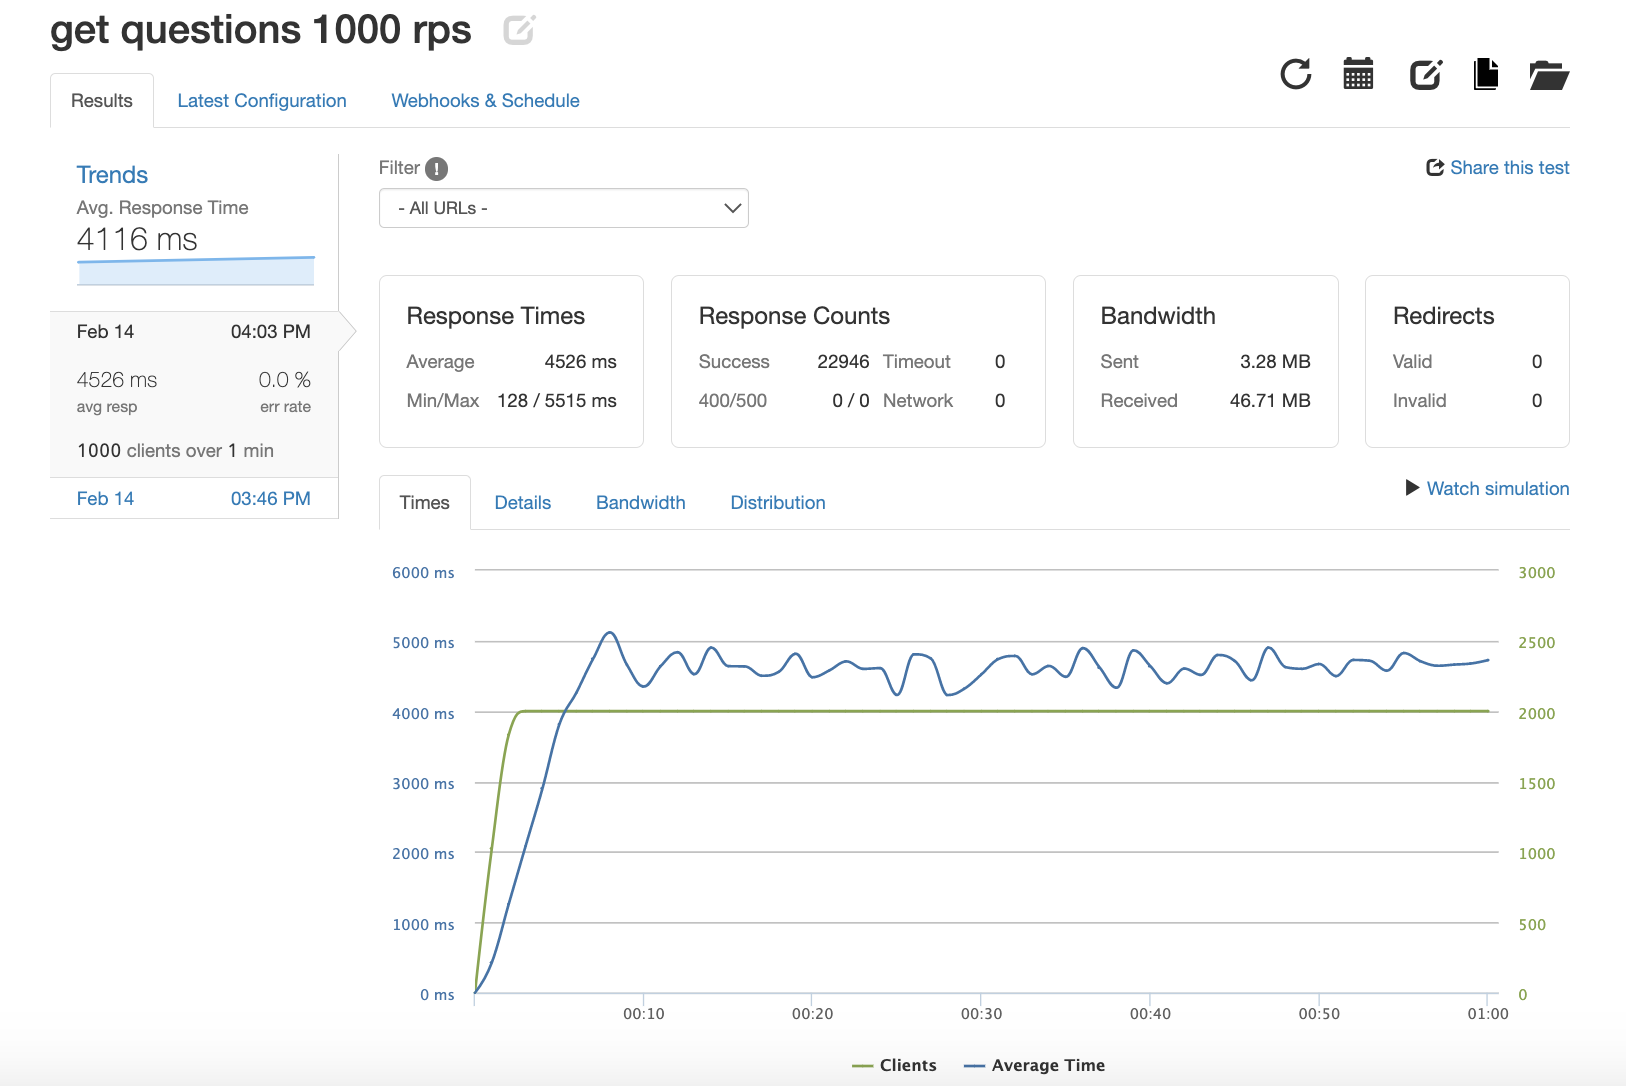Open the Latest Configuration tab
The image size is (1626, 1086).
[262, 101]
